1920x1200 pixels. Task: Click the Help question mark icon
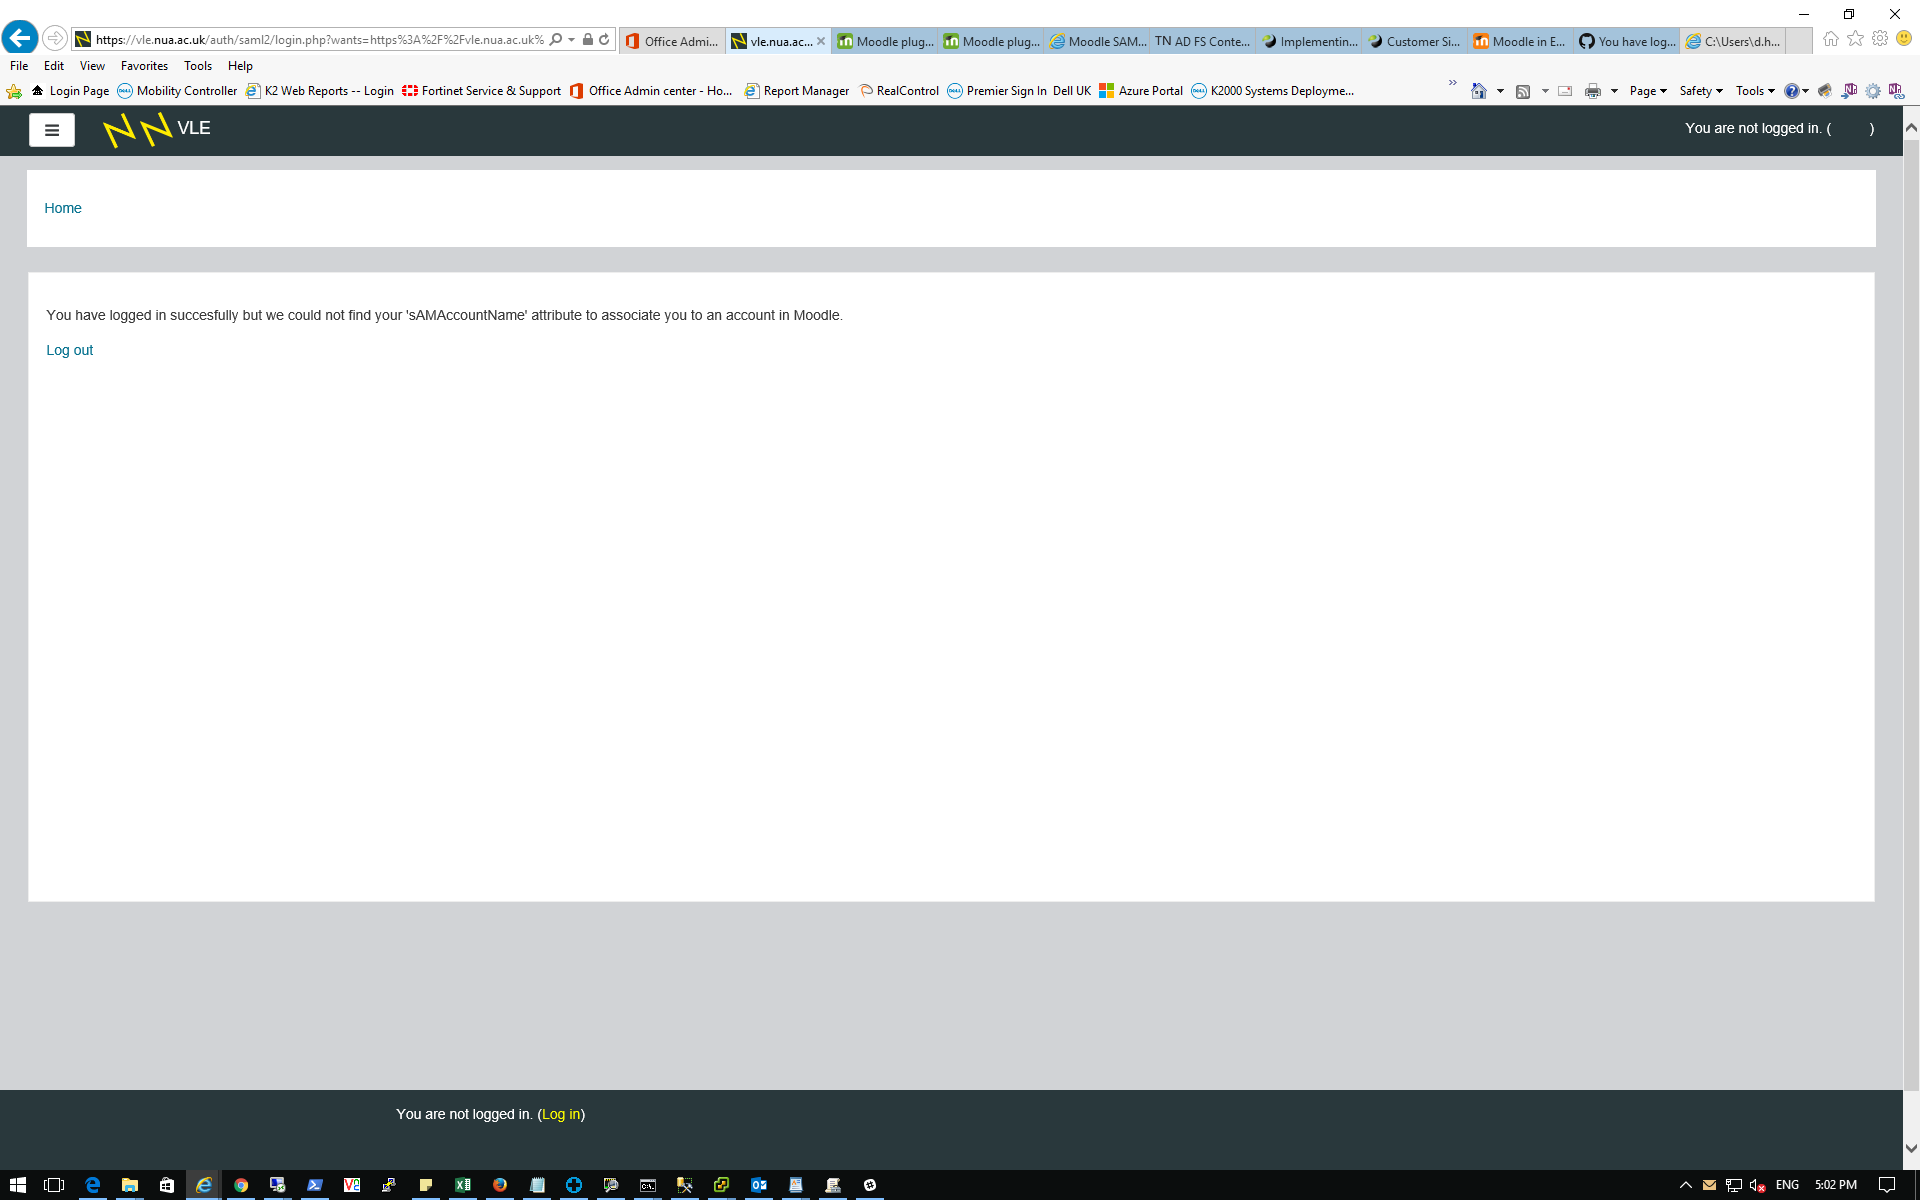pos(1792,91)
